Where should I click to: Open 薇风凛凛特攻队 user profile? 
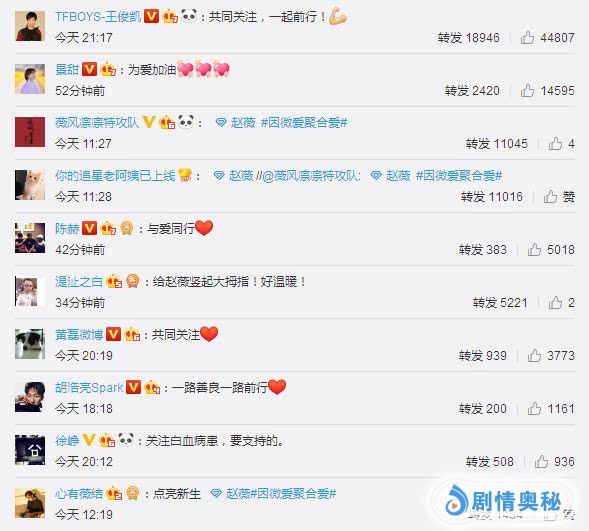click(x=97, y=122)
